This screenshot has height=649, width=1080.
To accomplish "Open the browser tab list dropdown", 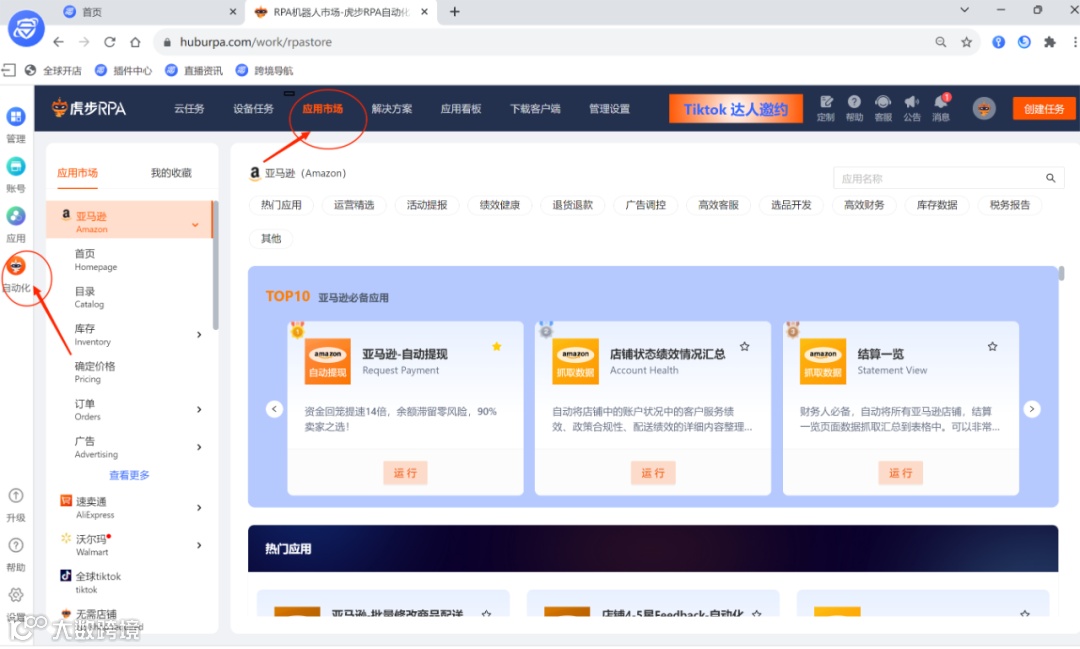I will [x=964, y=10].
